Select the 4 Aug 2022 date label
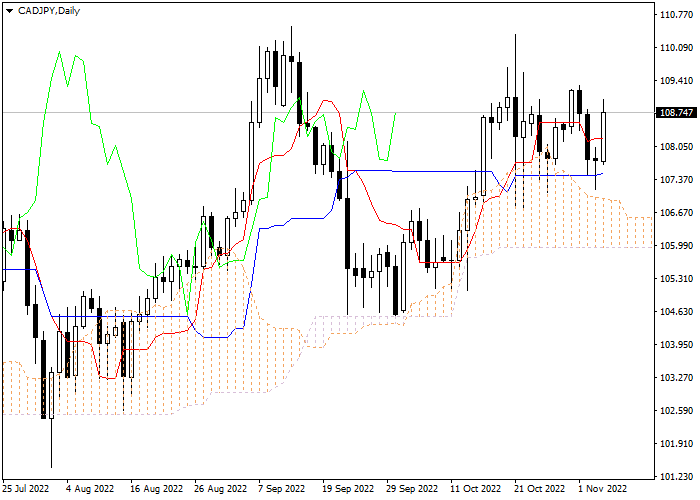 [x=90, y=489]
